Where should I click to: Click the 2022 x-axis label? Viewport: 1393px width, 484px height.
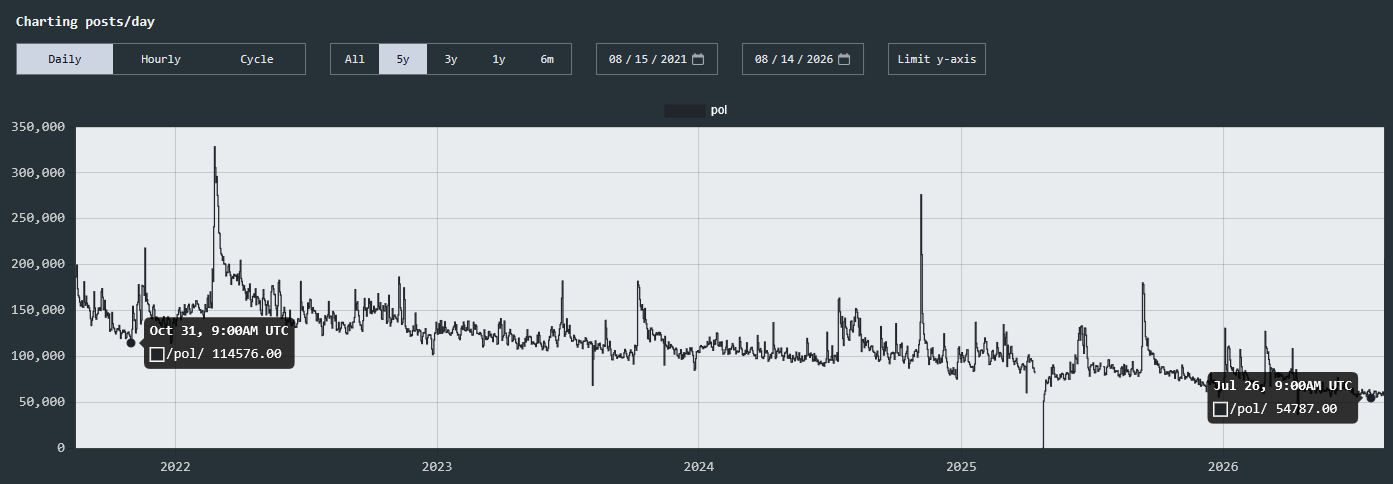175,467
